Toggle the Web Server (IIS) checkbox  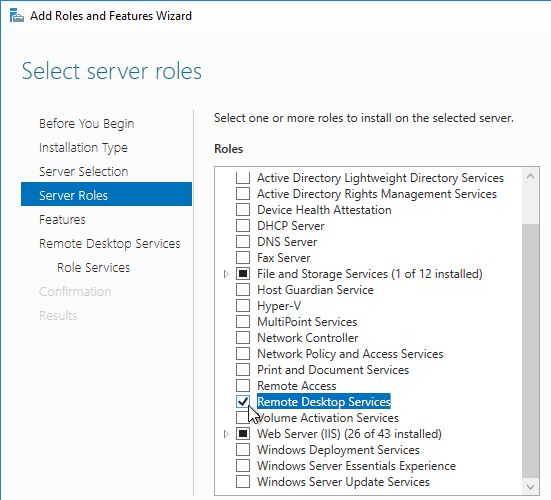pyautogui.click(x=243, y=433)
